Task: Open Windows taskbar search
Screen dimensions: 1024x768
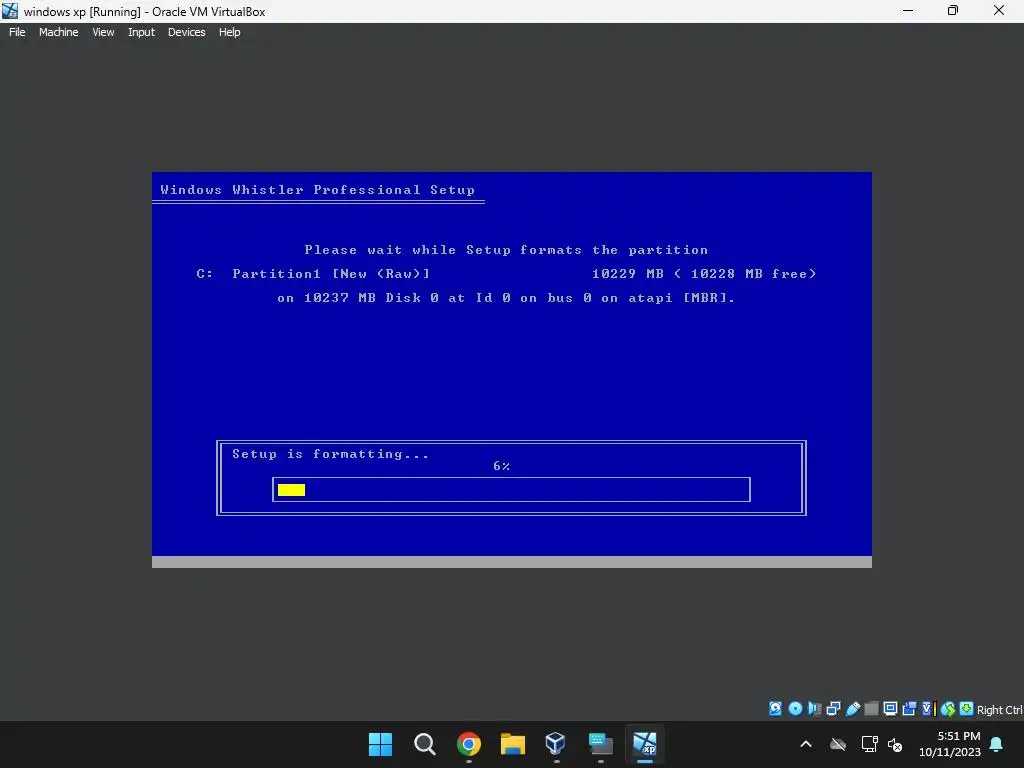Action: pos(424,744)
